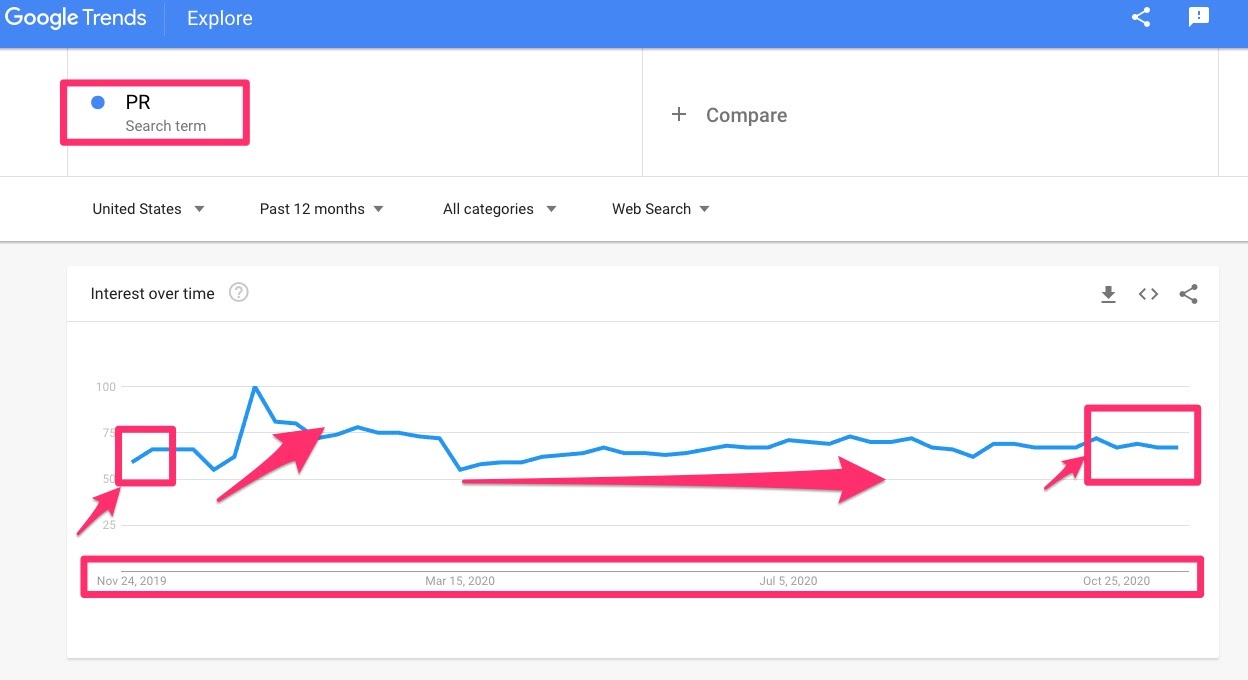Viewport: 1248px width, 680px height.
Task: Click the Compare button to add term
Action: [746, 115]
